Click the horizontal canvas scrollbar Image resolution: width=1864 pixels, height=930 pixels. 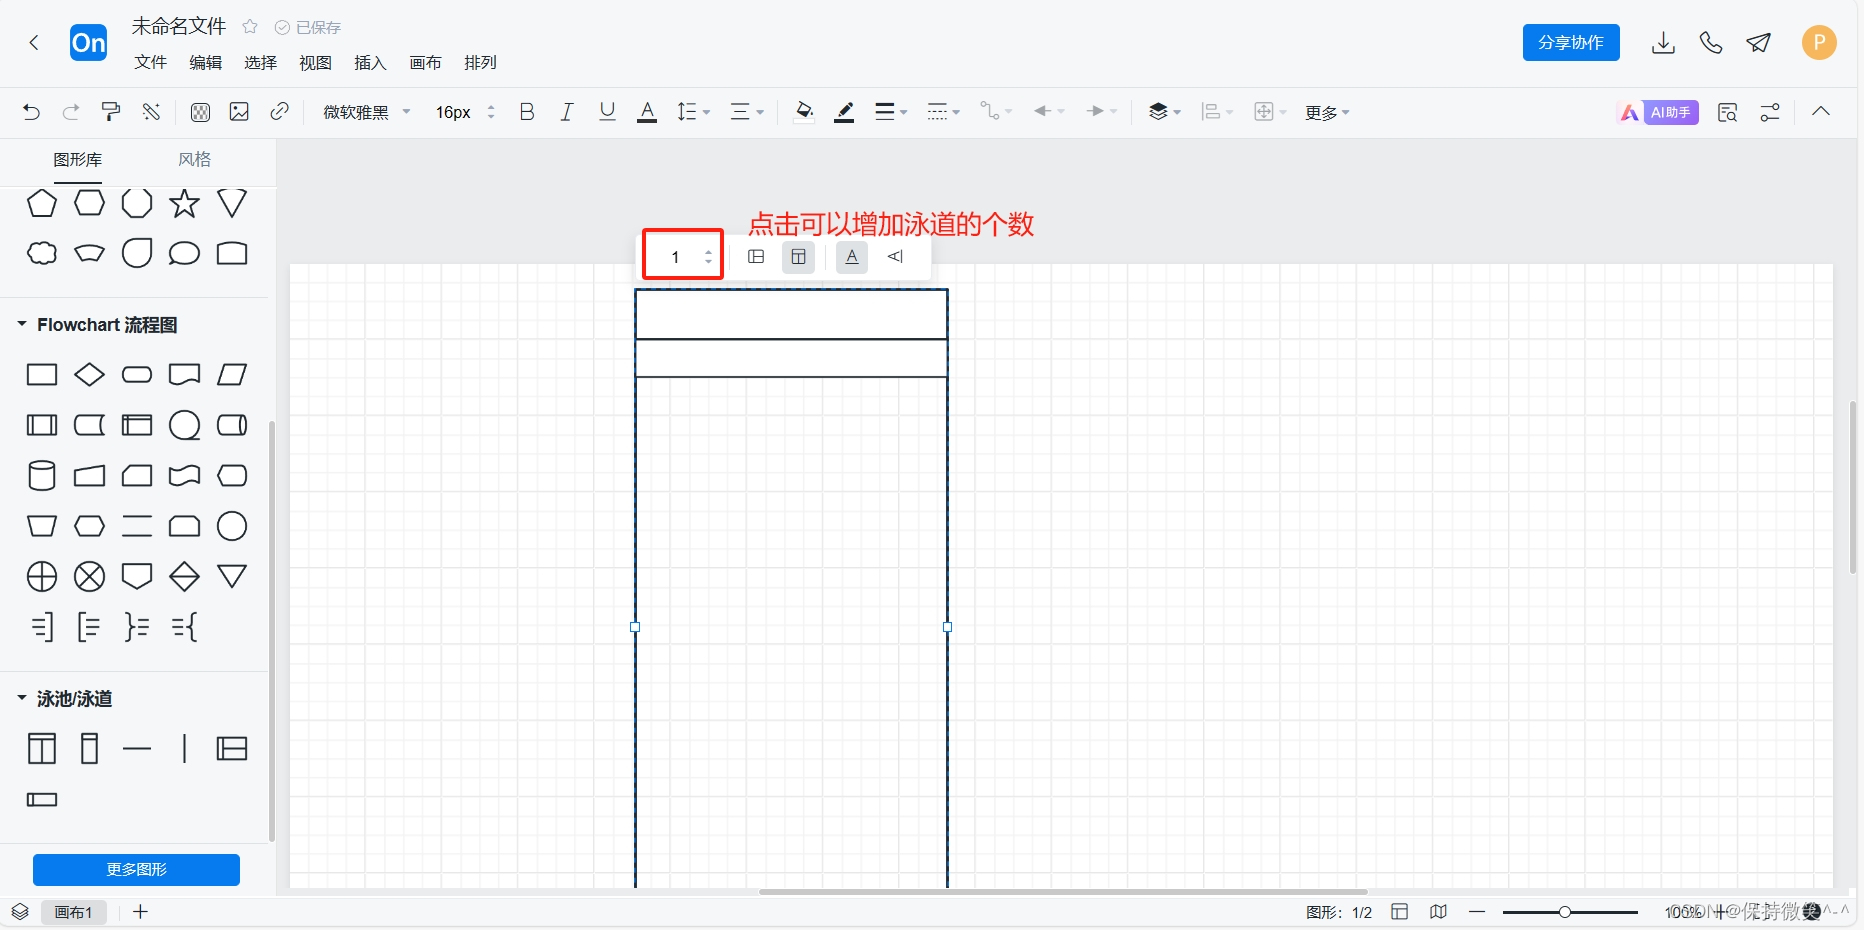pos(1063,891)
